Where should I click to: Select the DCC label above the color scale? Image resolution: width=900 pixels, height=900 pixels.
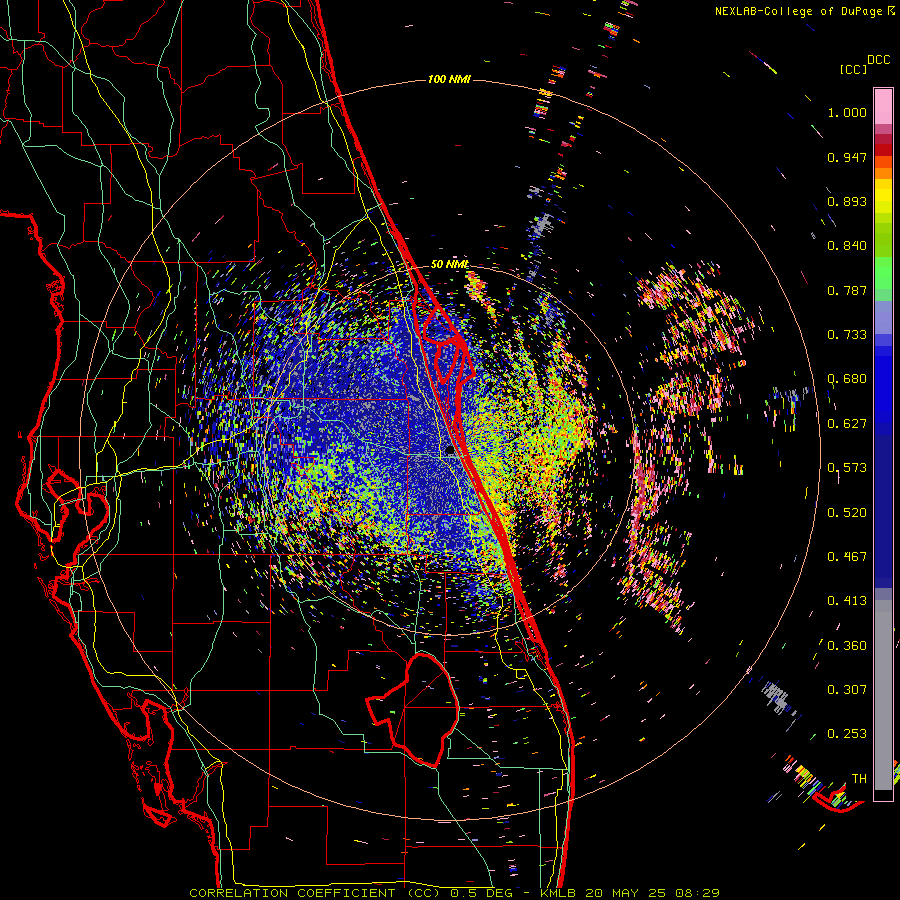879,60
